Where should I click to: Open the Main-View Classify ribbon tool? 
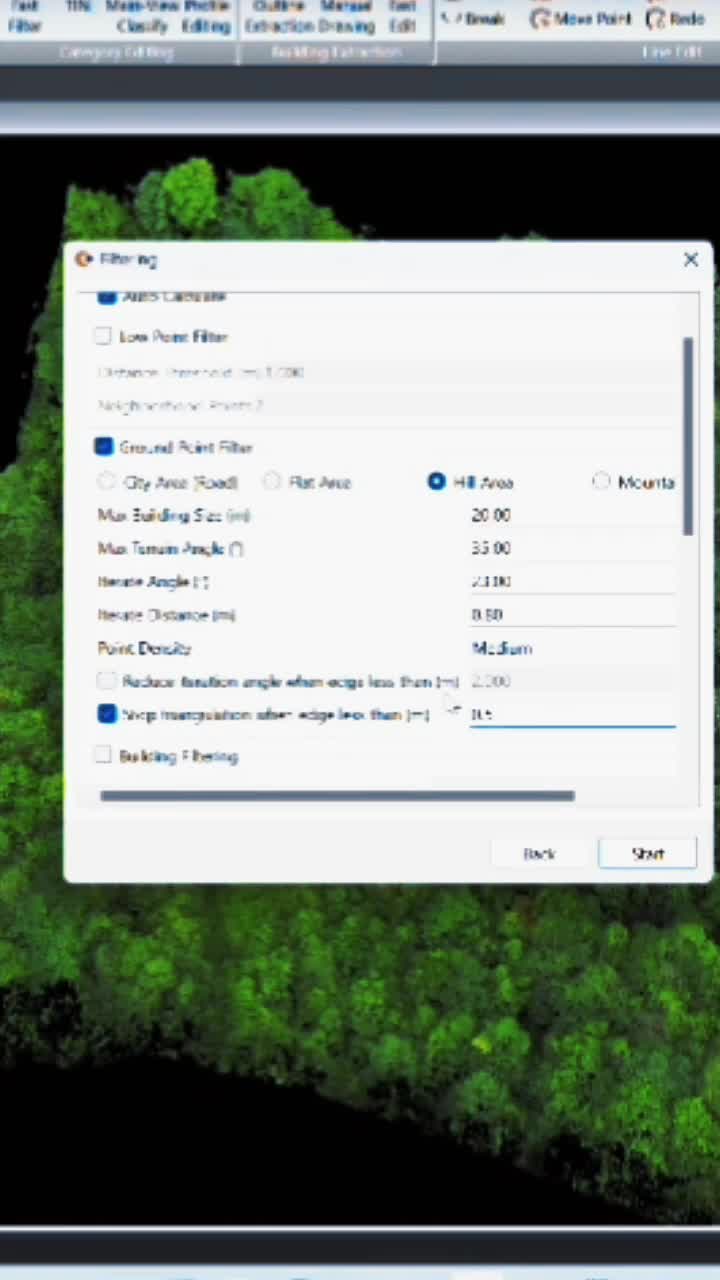141,16
